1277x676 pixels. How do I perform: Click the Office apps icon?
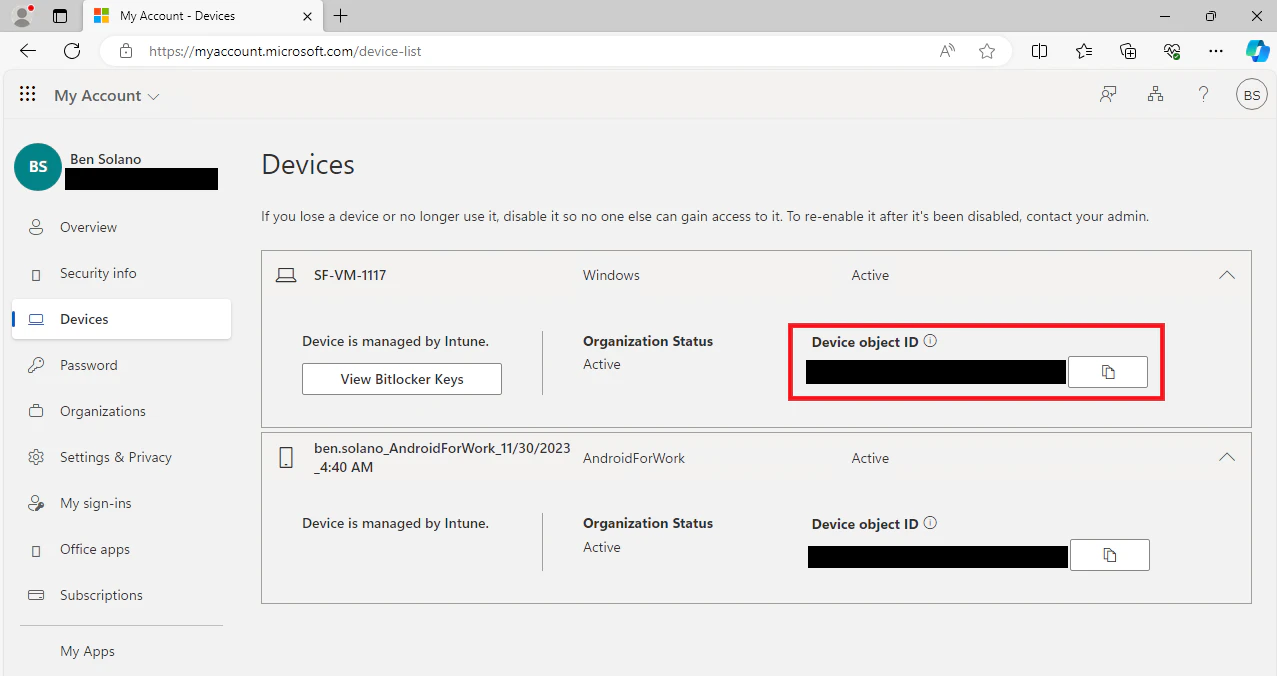coord(36,550)
